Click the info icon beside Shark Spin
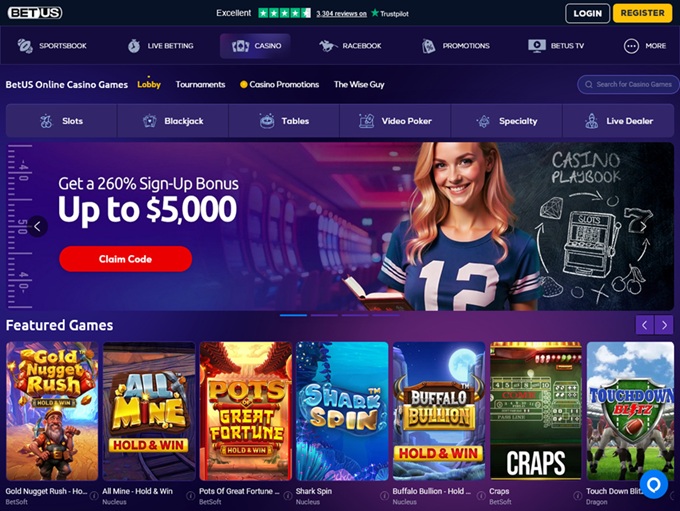The image size is (680, 511). pyautogui.click(x=384, y=495)
